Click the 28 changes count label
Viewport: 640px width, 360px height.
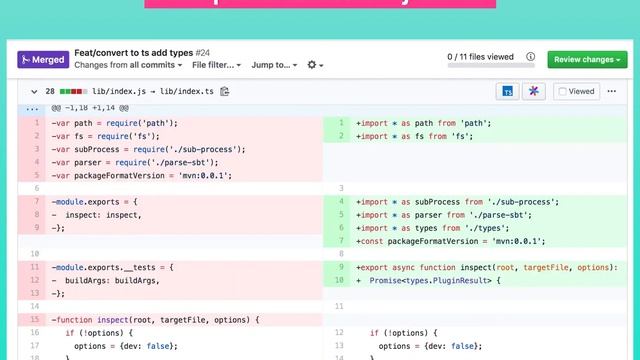pos(50,91)
